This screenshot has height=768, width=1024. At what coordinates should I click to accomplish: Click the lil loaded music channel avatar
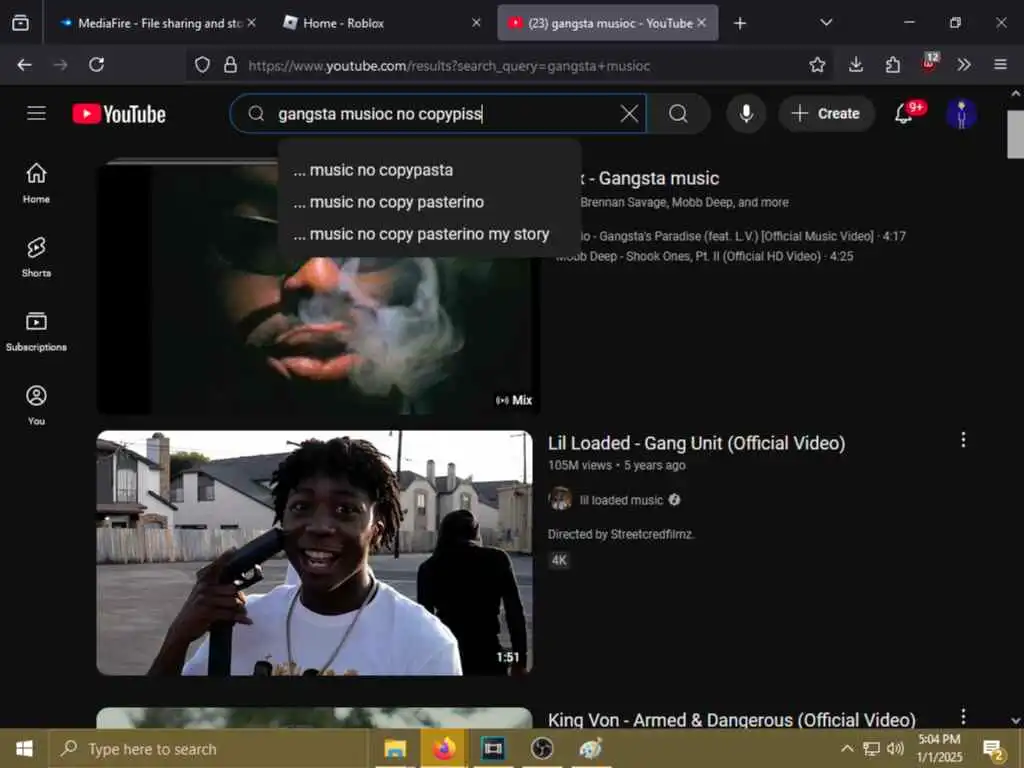(560, 500)
